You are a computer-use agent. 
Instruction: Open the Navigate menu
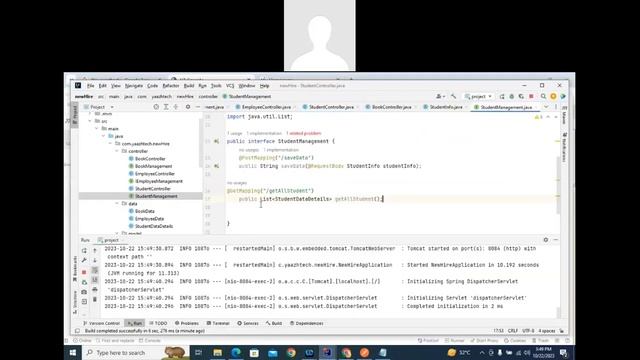(133, 86)
